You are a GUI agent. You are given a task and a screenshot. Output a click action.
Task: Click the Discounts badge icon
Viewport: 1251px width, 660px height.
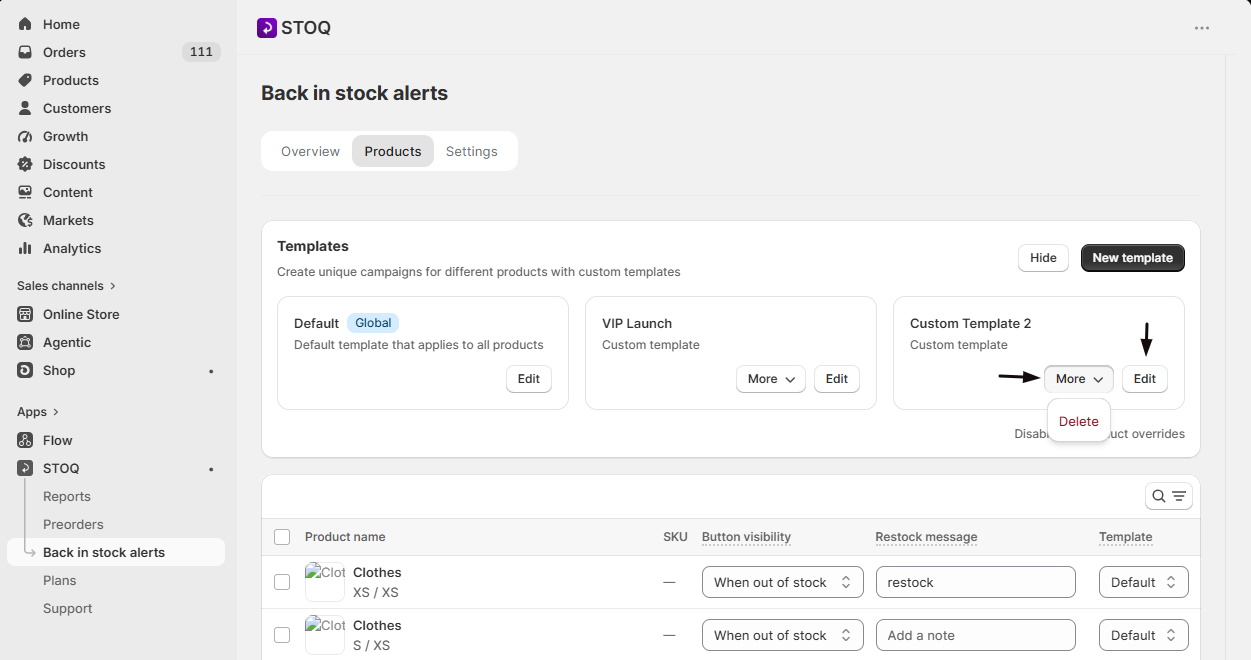pos(25,164)
